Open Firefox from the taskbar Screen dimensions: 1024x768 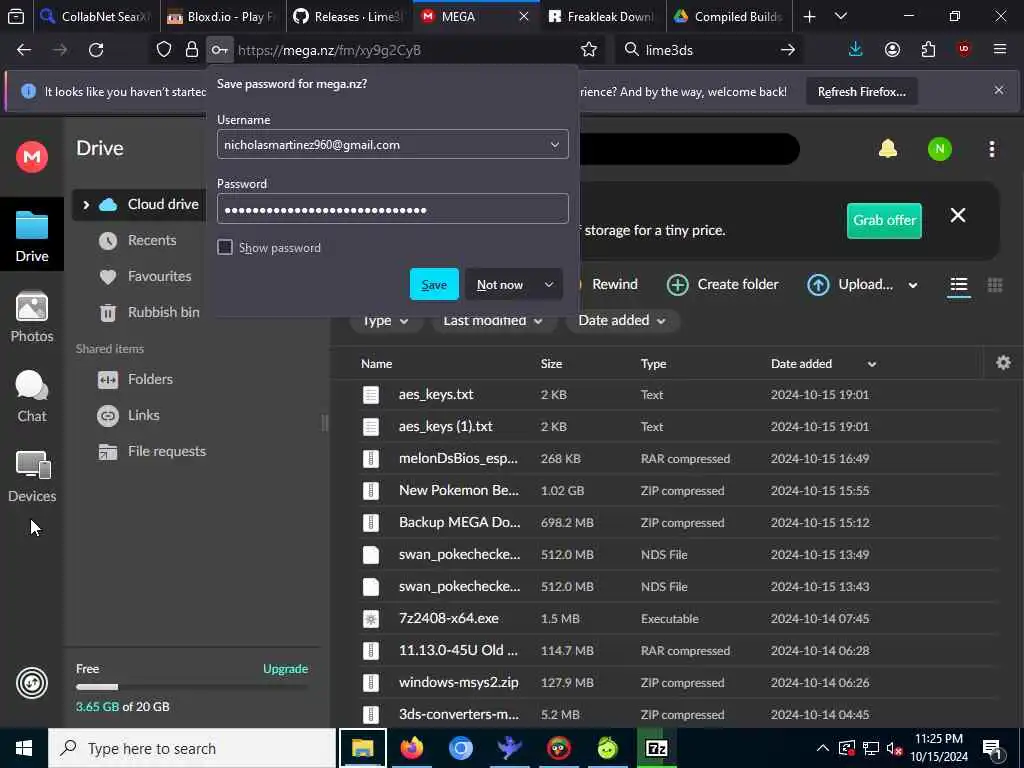coord(411,748)
